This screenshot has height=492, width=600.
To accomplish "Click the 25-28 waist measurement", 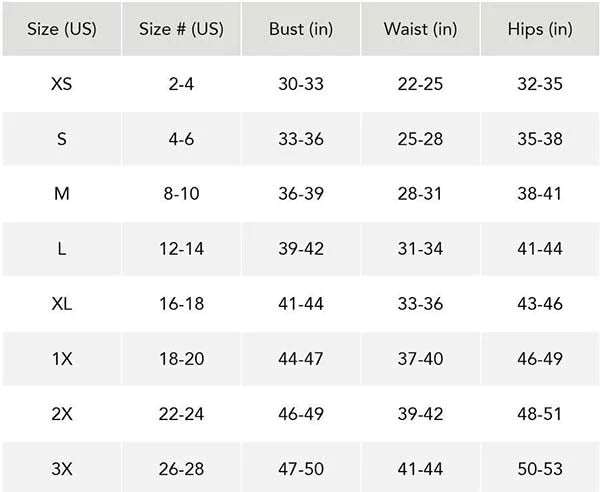I will pyautogui.click(x=420, y=139).
